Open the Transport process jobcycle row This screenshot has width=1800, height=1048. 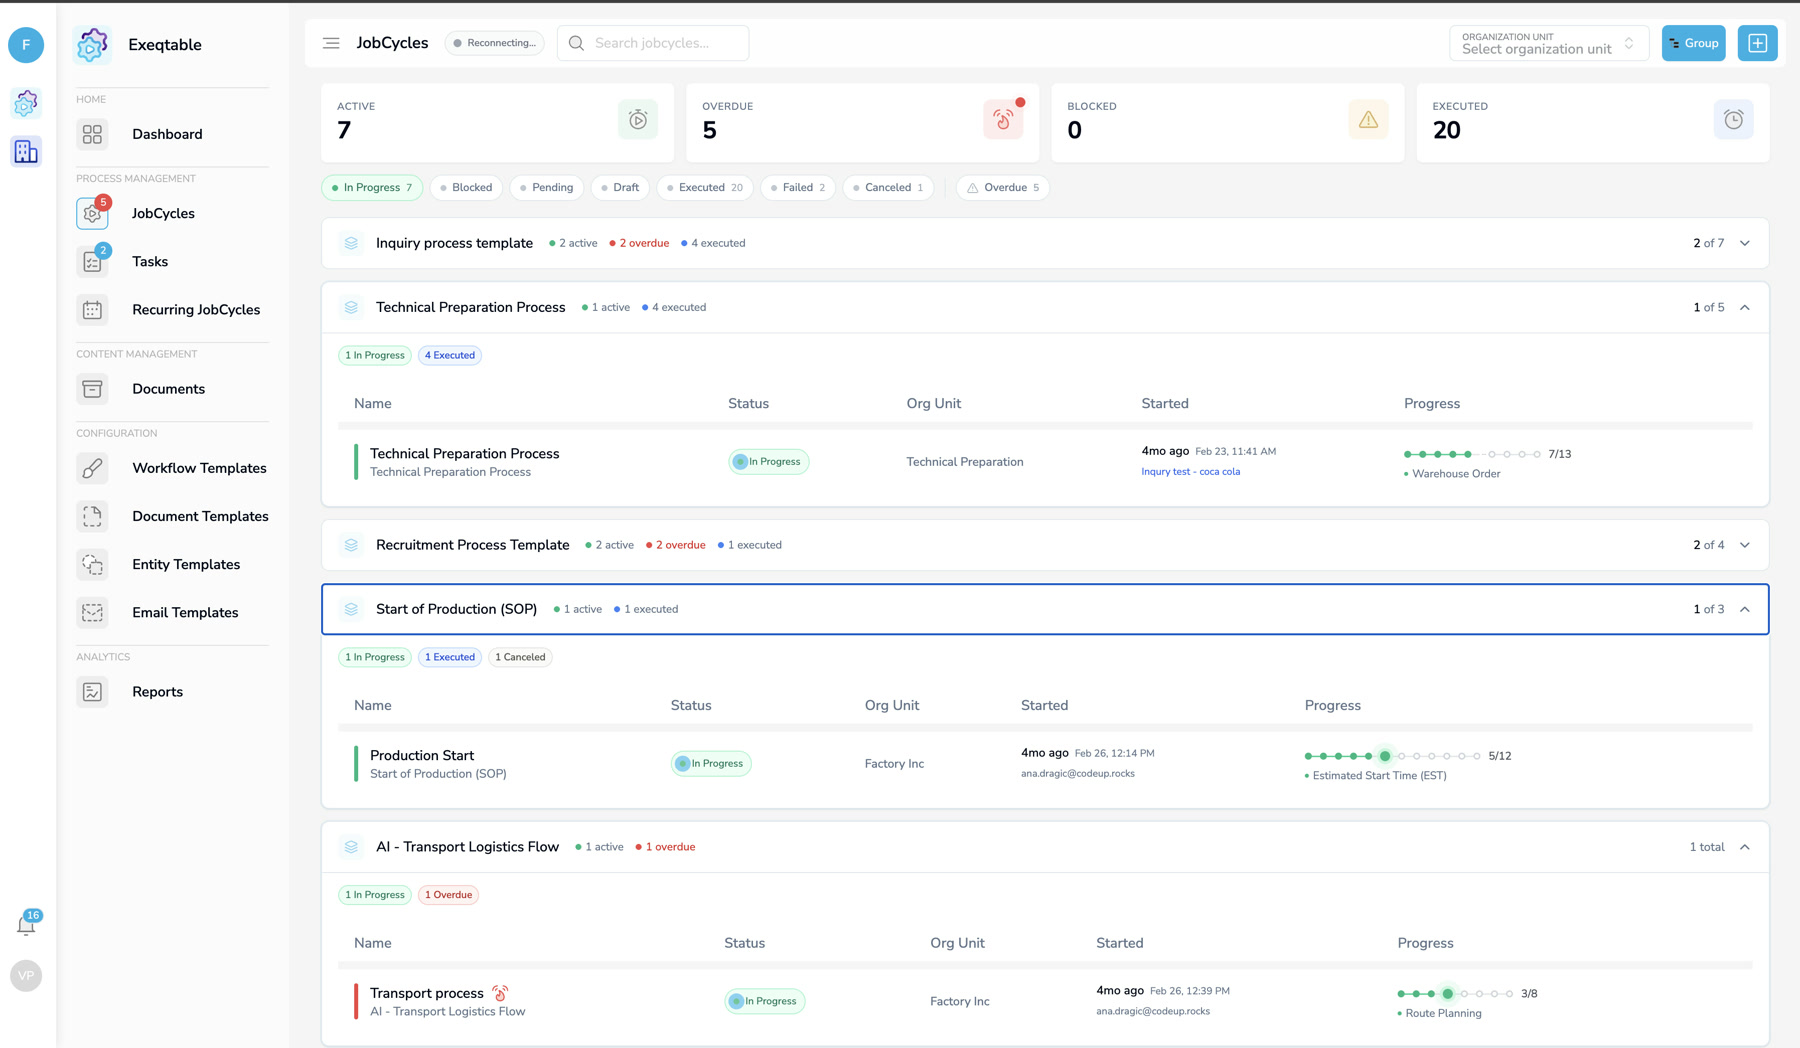tap(1045, 1002)
